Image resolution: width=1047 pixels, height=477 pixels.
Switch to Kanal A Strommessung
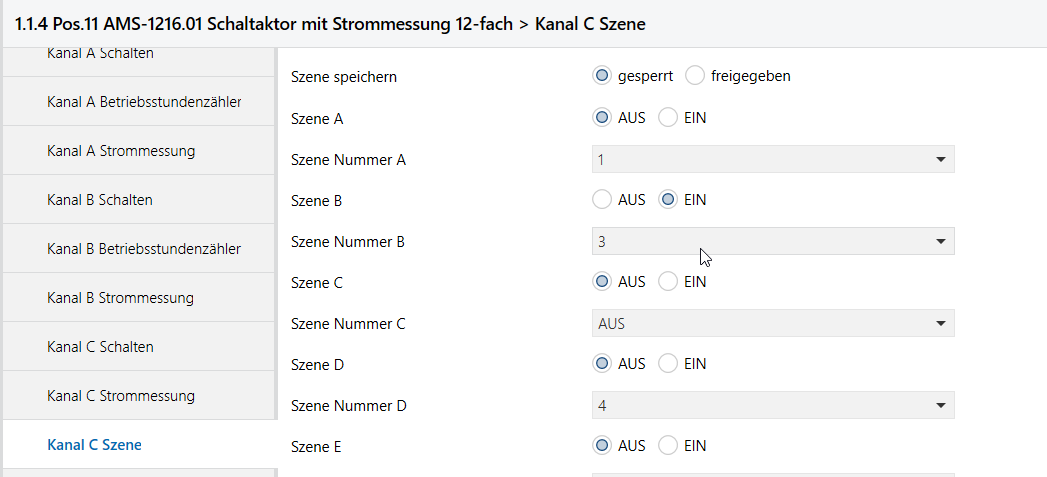click(x=120, y=151)
